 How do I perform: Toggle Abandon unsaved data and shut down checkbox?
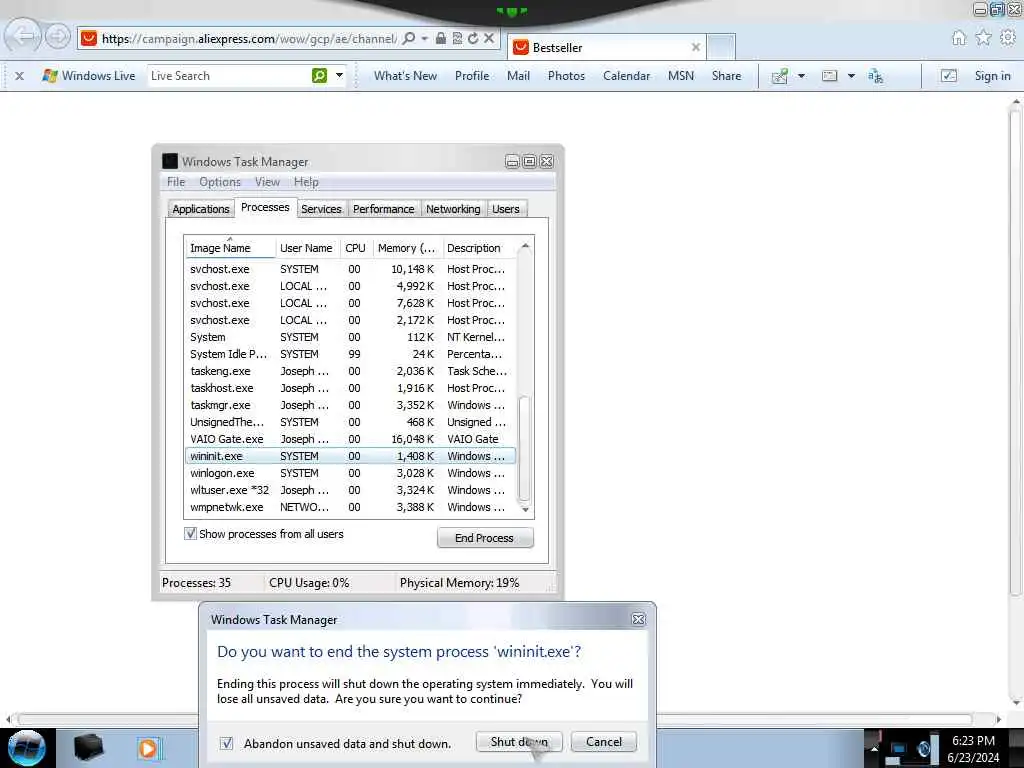pos(227,743)
